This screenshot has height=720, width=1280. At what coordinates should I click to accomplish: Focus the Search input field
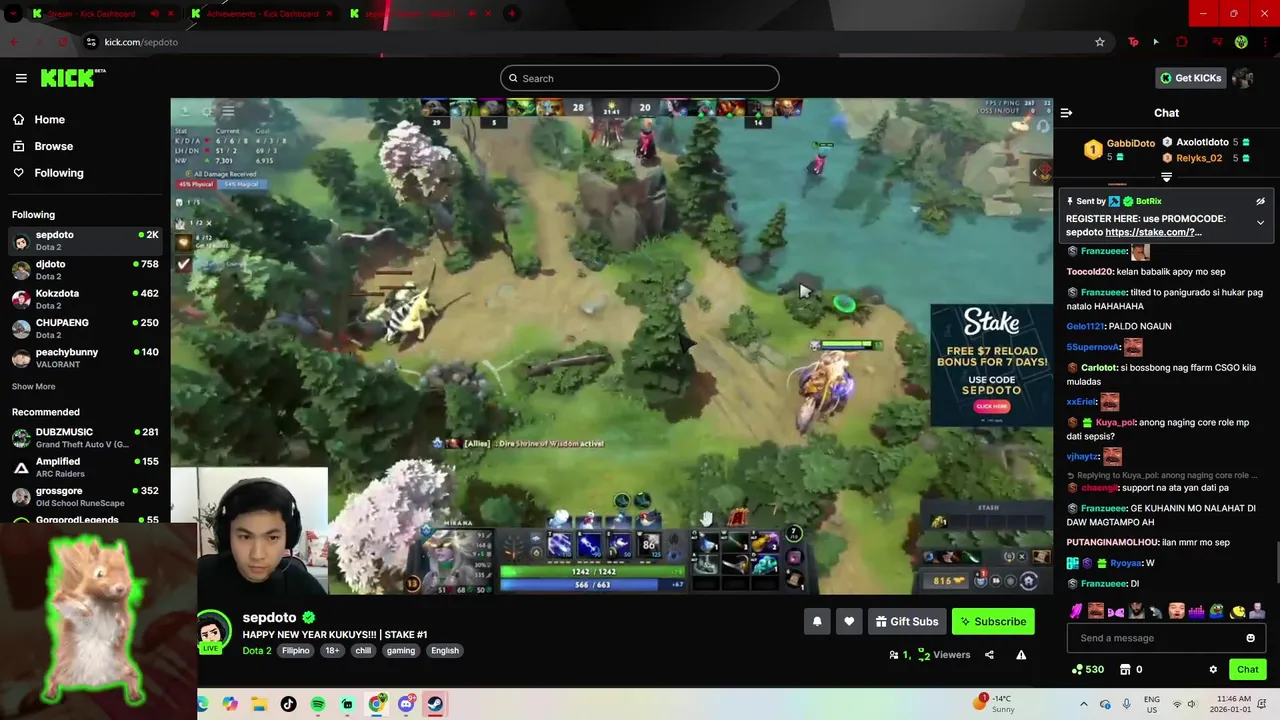[640, 78]
